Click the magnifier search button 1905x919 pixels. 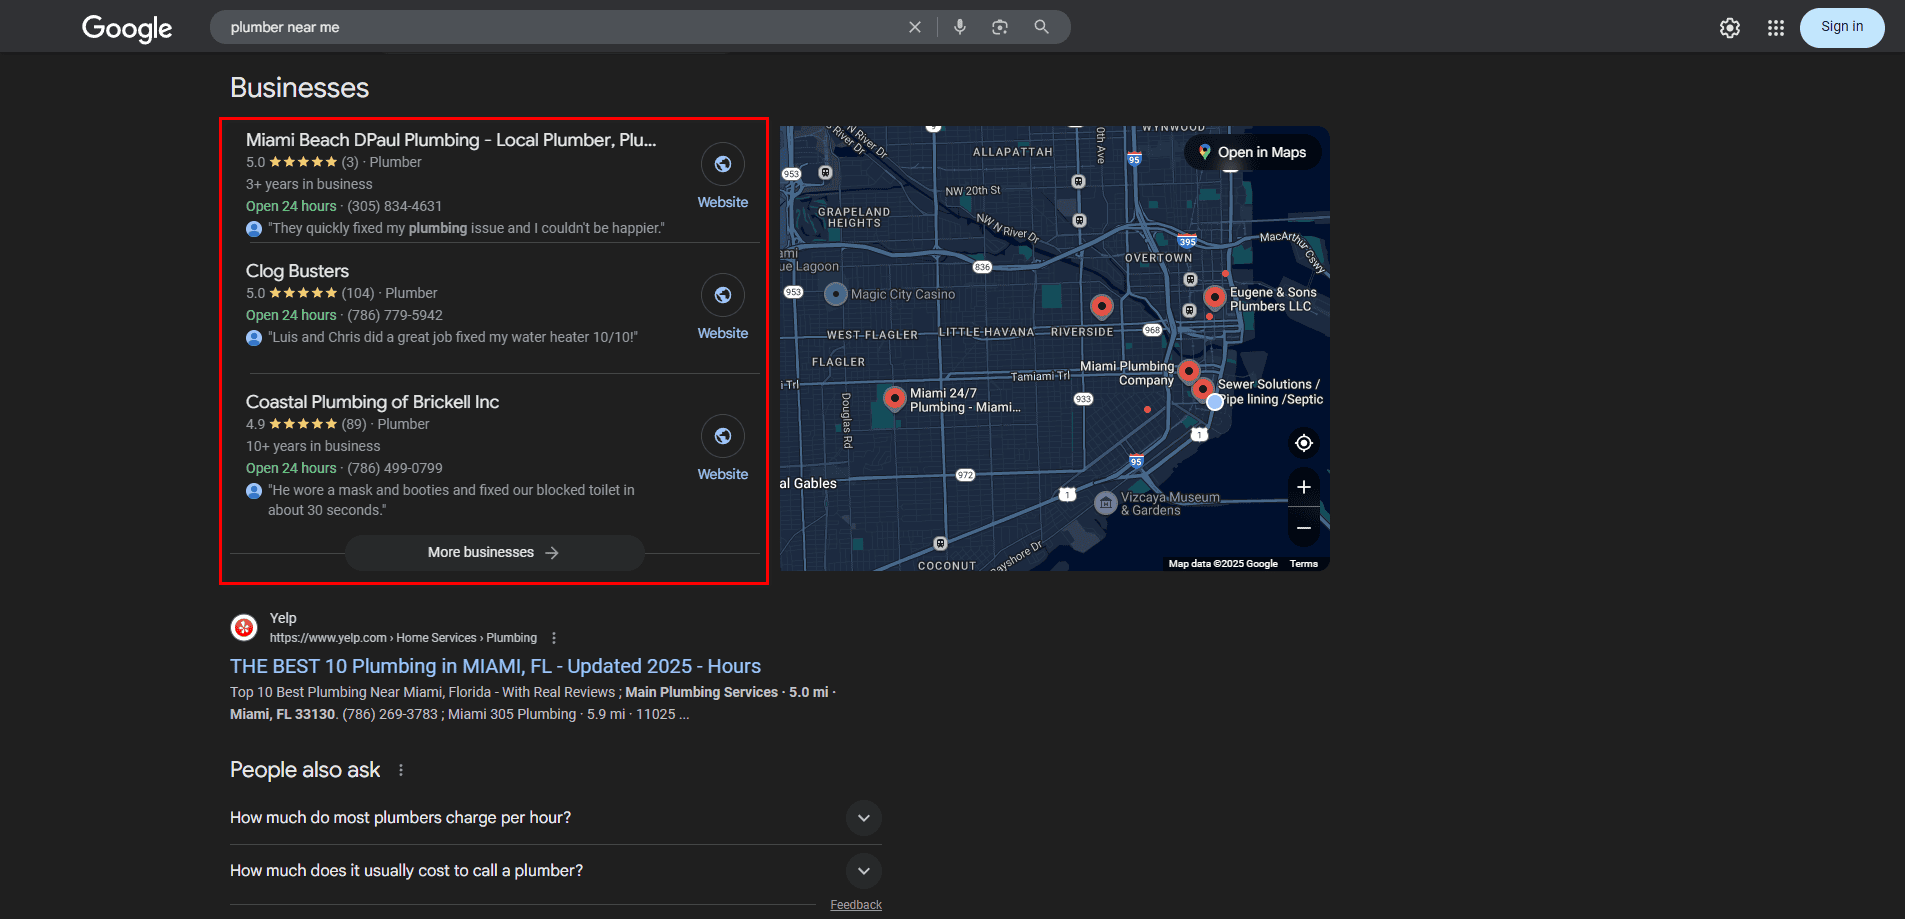[1041, 27]
